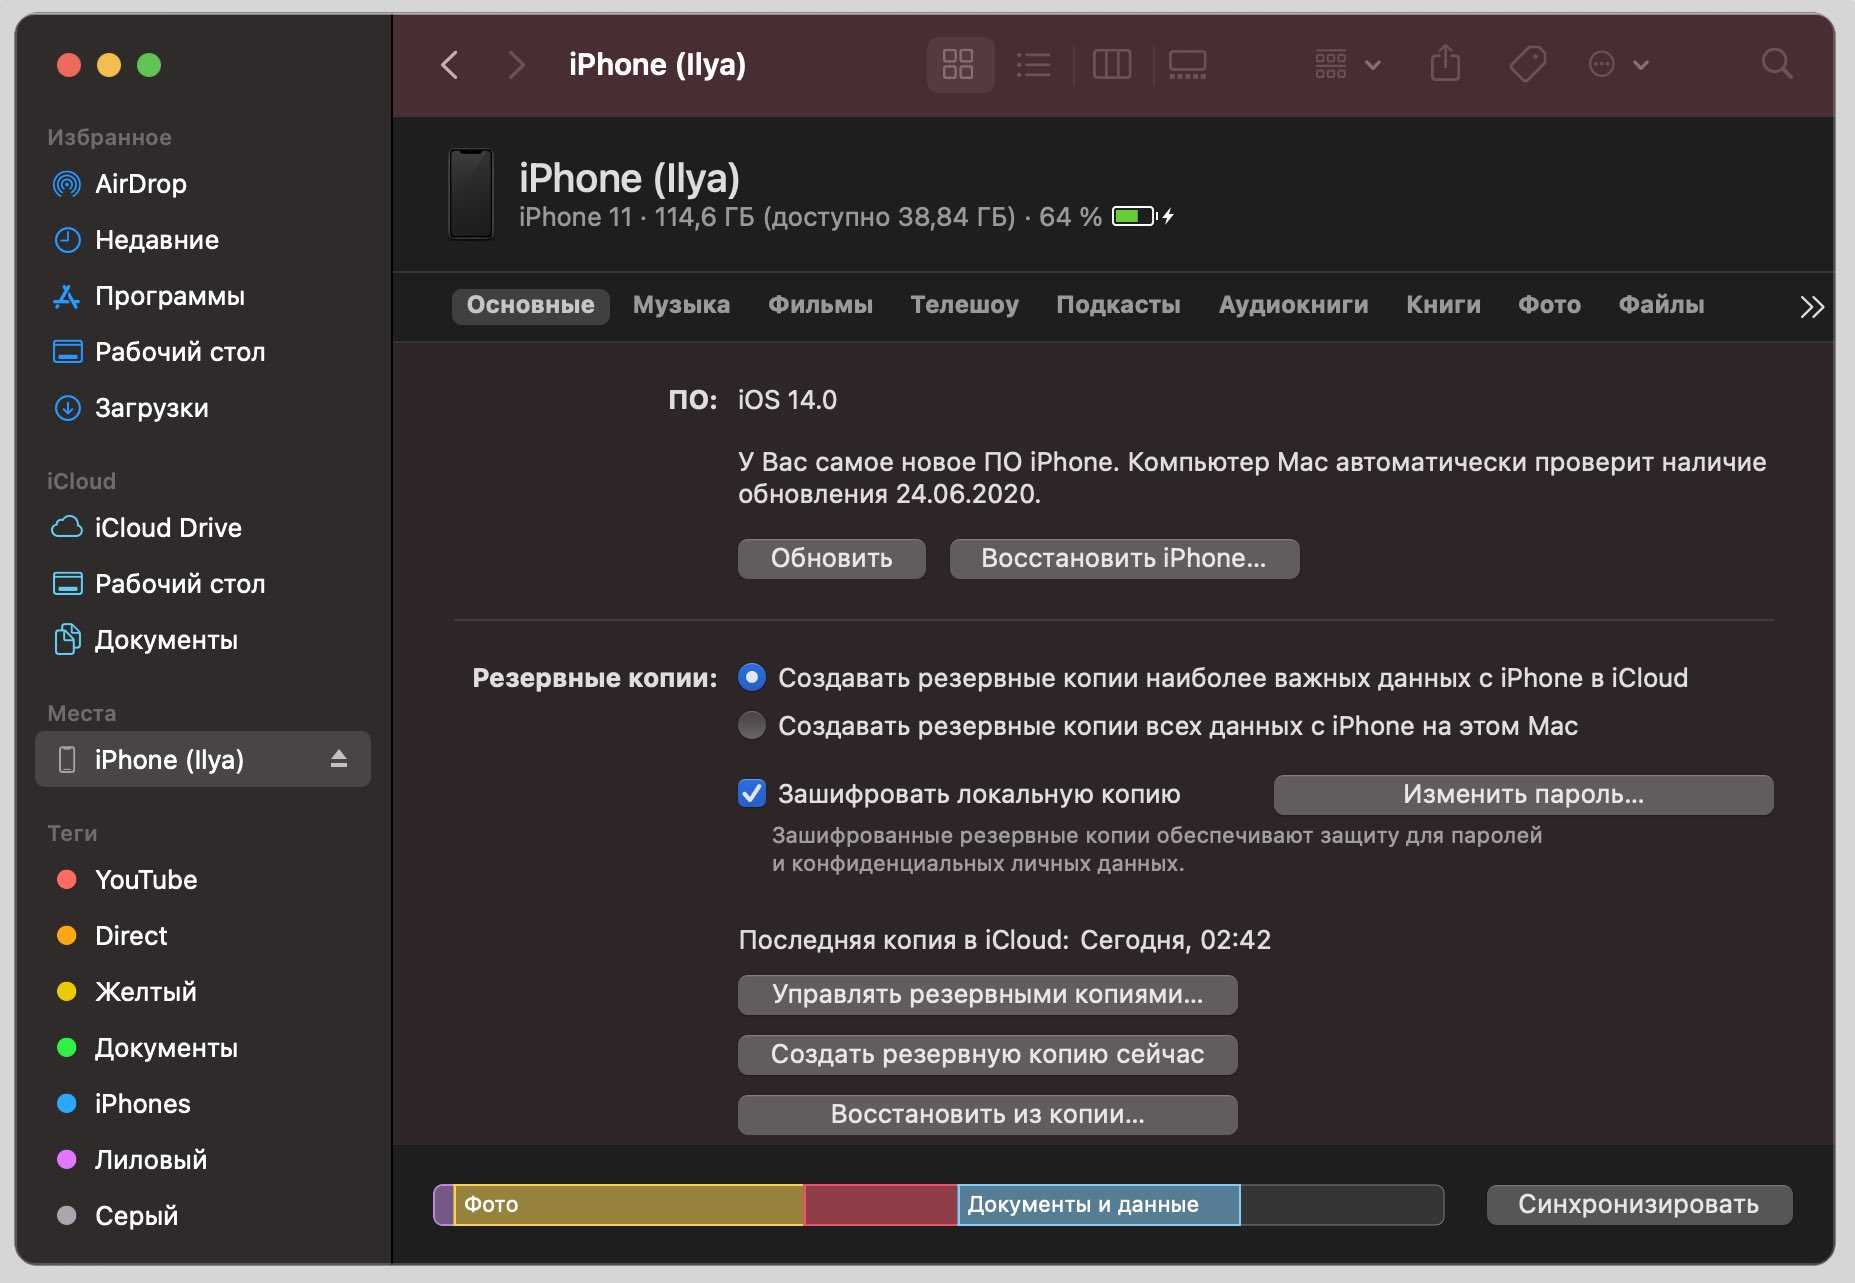The height and width of the screenshot is (1283, 1855).
Task: Go forward with the right chevron
Action: pyautogui.click(x=516, y=65)
